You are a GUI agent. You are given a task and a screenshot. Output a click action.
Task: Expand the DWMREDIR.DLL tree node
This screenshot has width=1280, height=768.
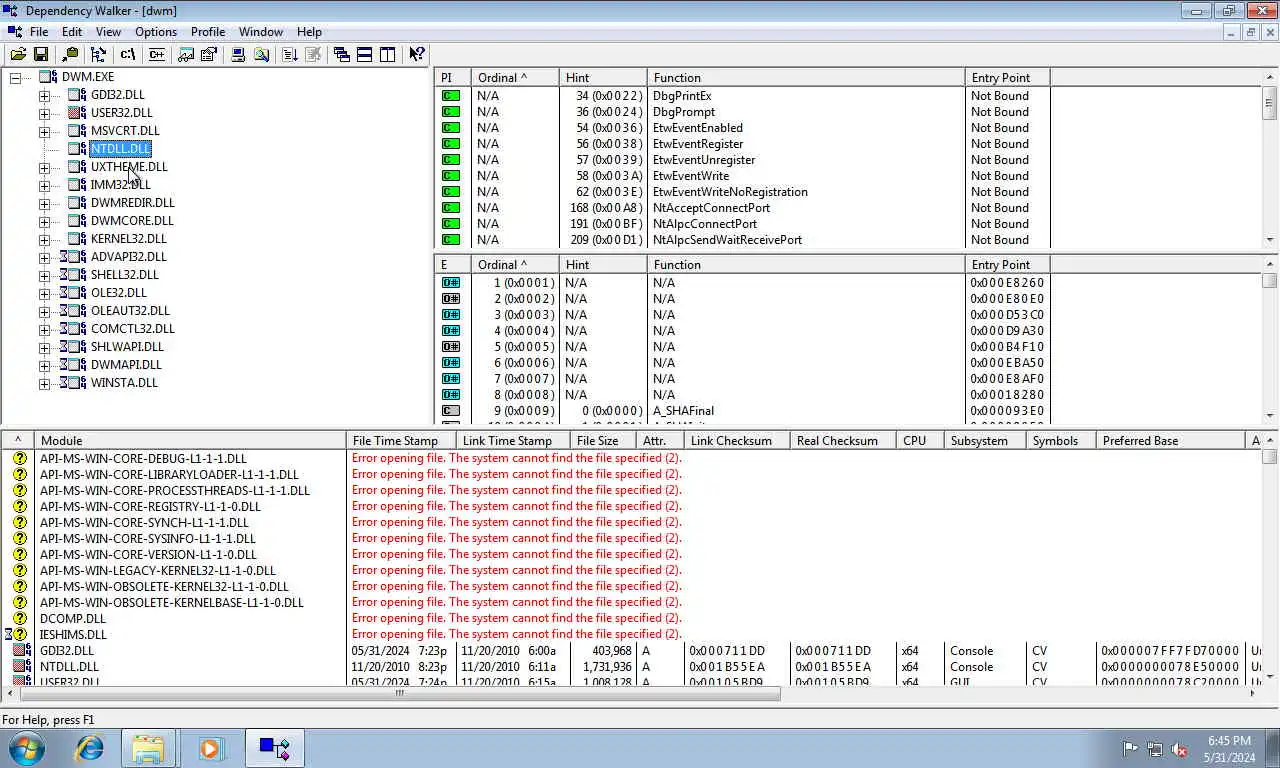pos(44,204)
